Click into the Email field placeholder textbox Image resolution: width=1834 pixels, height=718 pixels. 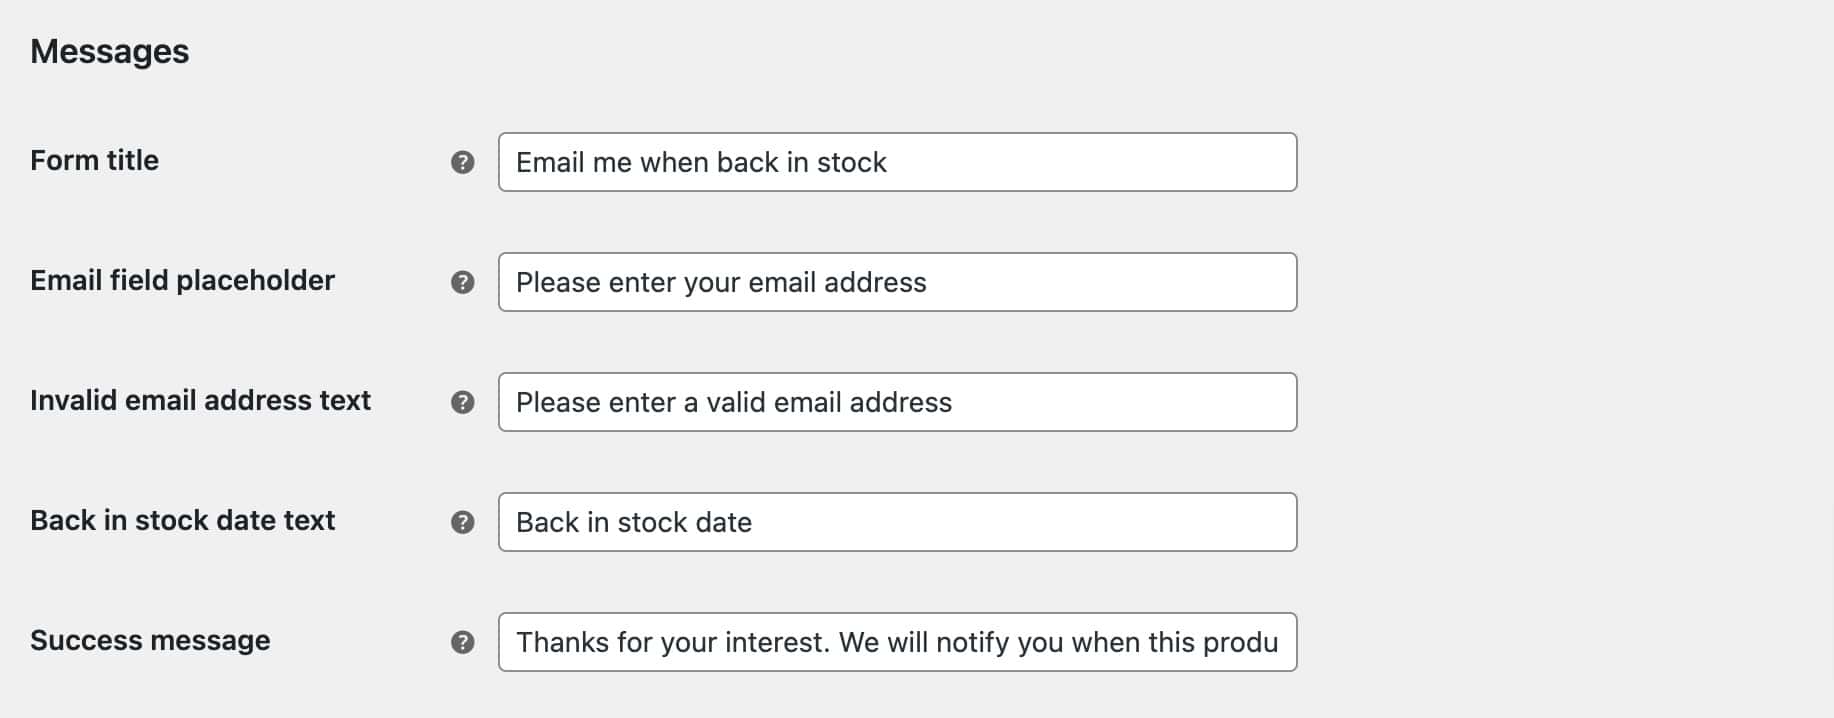897,282
